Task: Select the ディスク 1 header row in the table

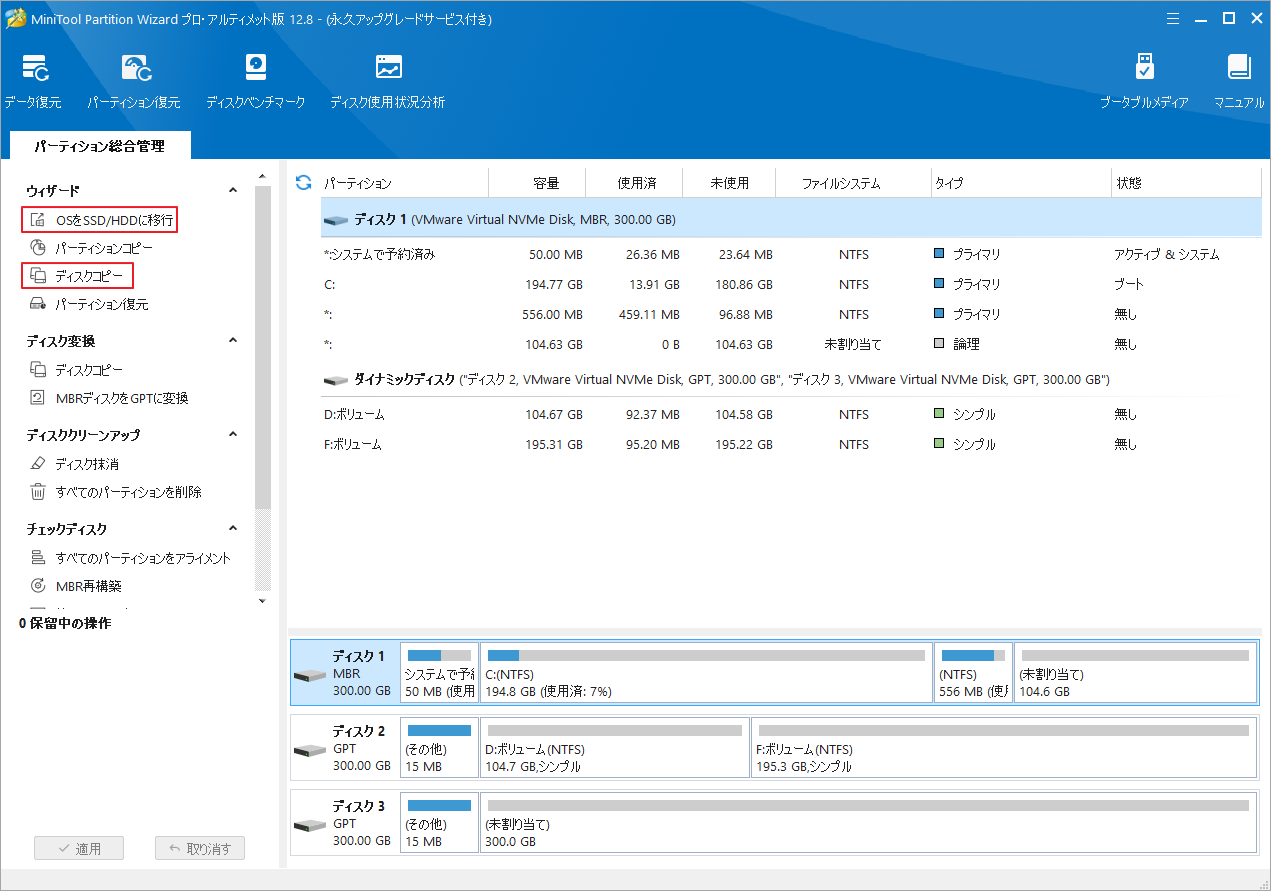Action: point(791,219)
